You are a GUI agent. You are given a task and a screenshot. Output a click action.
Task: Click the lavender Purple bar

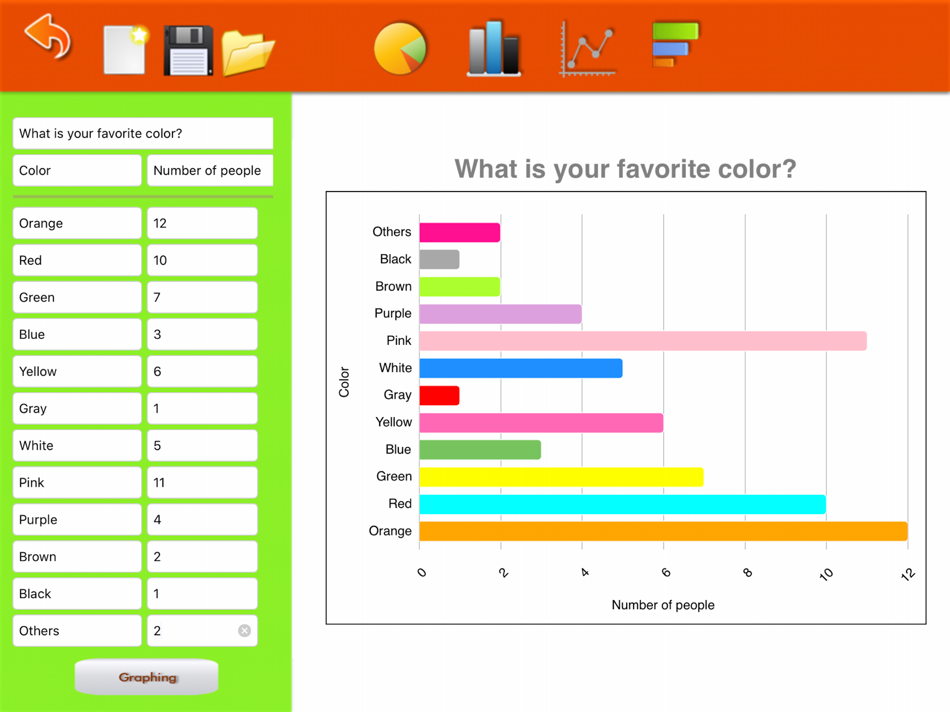point(500,314)
